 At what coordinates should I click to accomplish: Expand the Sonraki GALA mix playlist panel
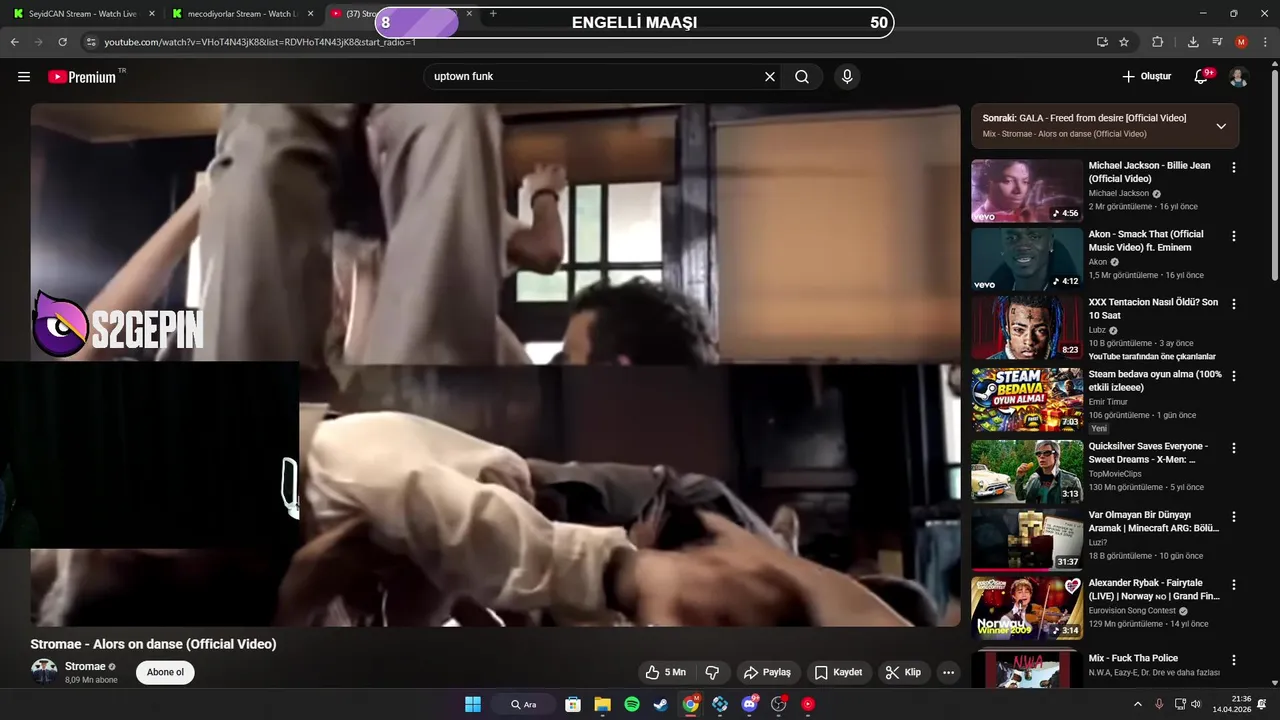(x=1221, y=126)
